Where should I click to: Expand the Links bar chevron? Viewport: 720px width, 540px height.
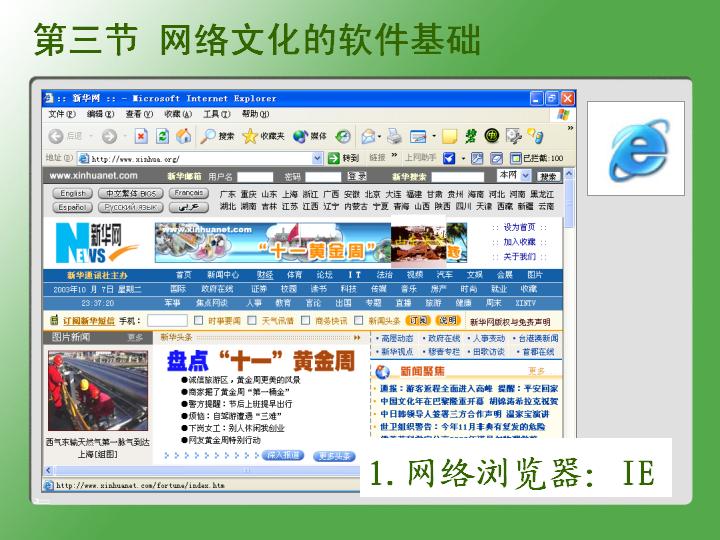point(394,156)
